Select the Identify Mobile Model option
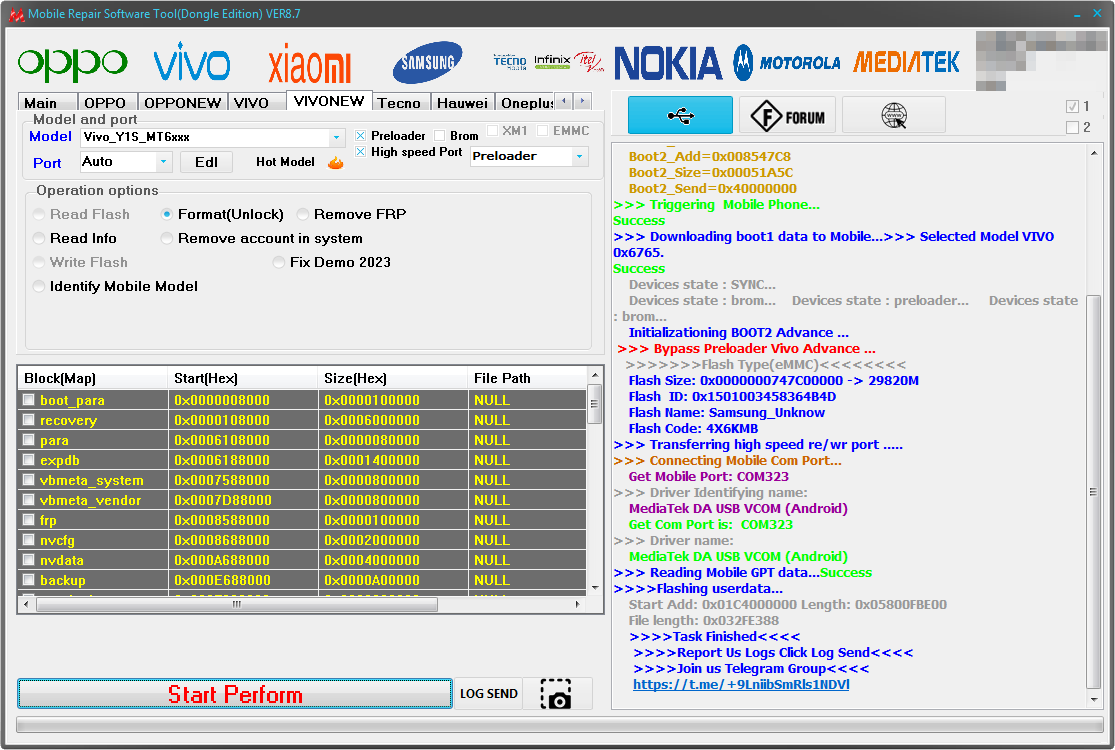The image size is (1115, 750). 39,286
